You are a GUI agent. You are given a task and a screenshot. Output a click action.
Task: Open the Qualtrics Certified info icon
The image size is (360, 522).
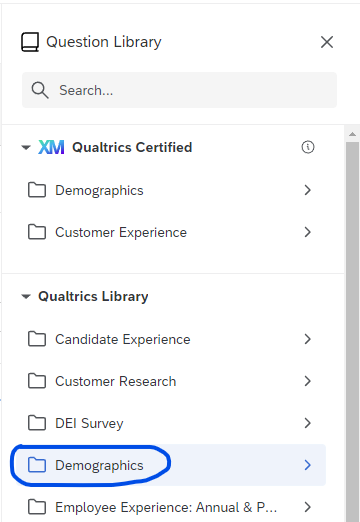point(308,147)
